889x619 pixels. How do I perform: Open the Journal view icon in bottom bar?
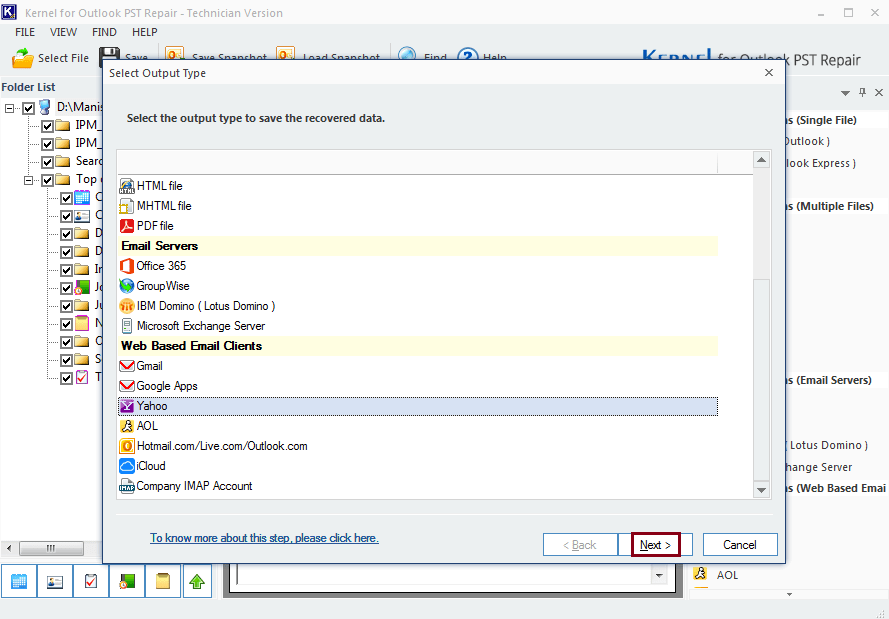click(x=126, y=581)
